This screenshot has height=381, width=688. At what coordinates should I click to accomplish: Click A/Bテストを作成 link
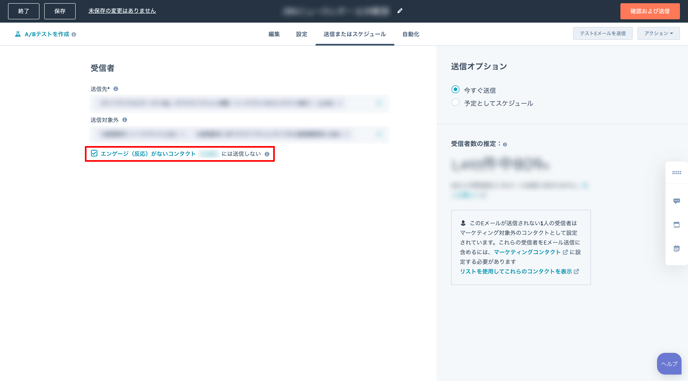pyautogui.click(x=47, y=34)
